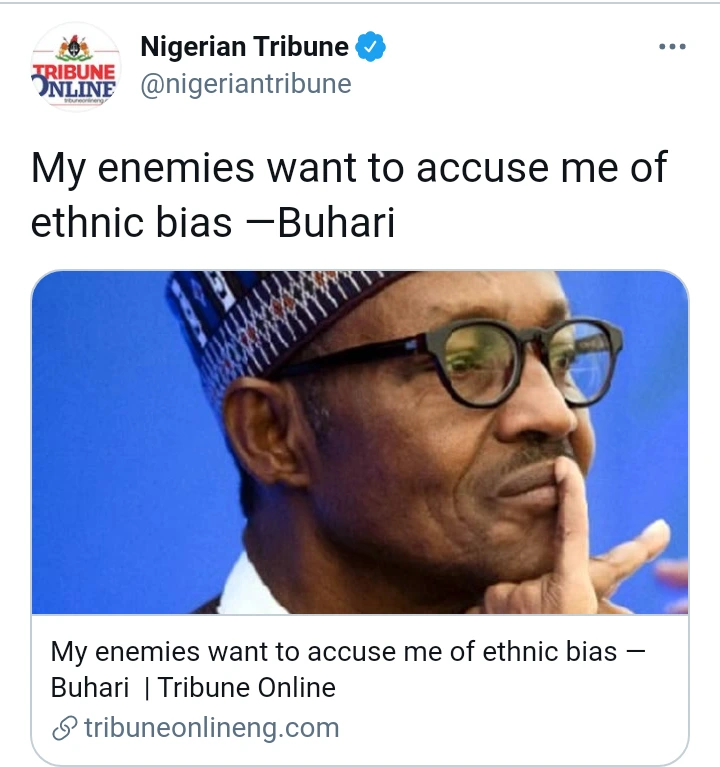Open the Nigerian Tribune profile avatar
This screenshot has width=720, height=767.
click(x=76, y=67)
